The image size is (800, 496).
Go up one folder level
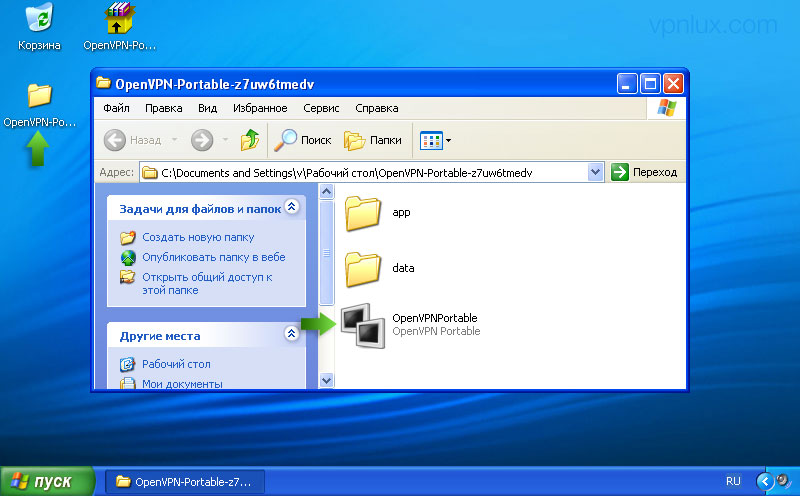pos(249,140)
